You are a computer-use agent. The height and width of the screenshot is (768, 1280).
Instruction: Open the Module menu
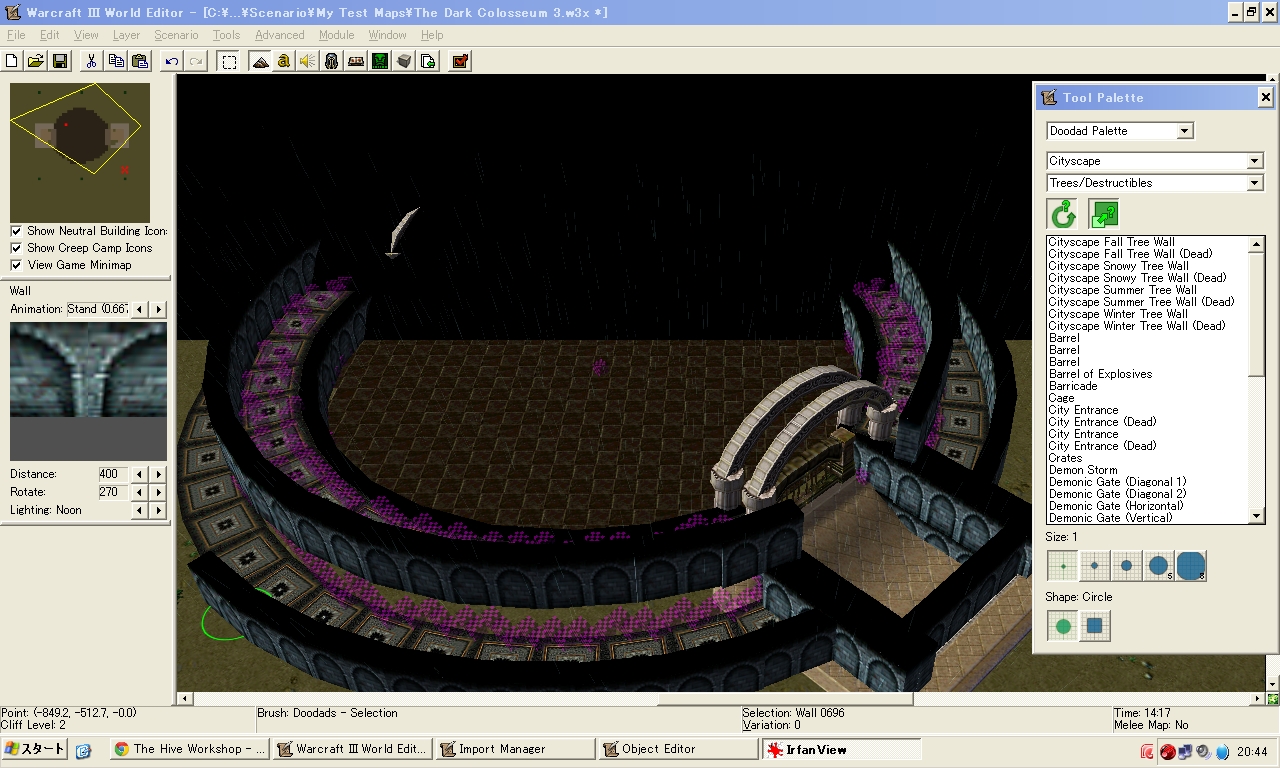click(x=337, y=35)
